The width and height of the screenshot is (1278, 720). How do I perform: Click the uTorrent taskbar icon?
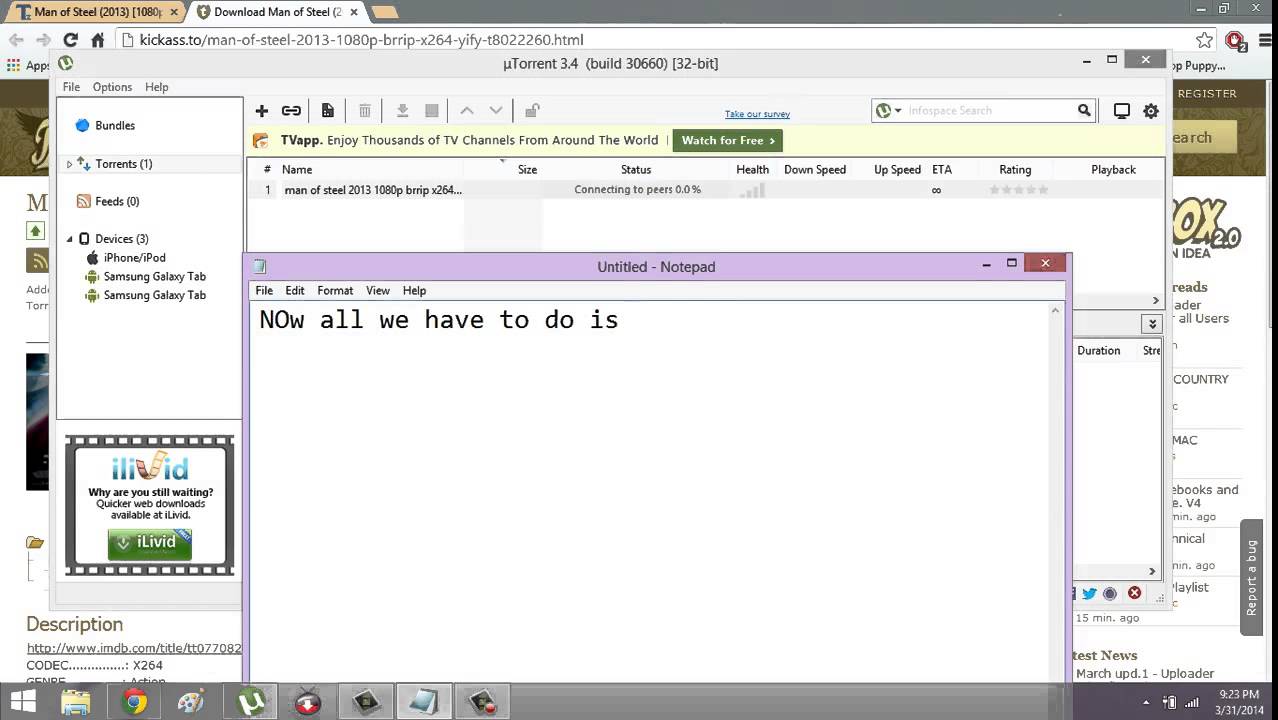click(x=250, y=702)
